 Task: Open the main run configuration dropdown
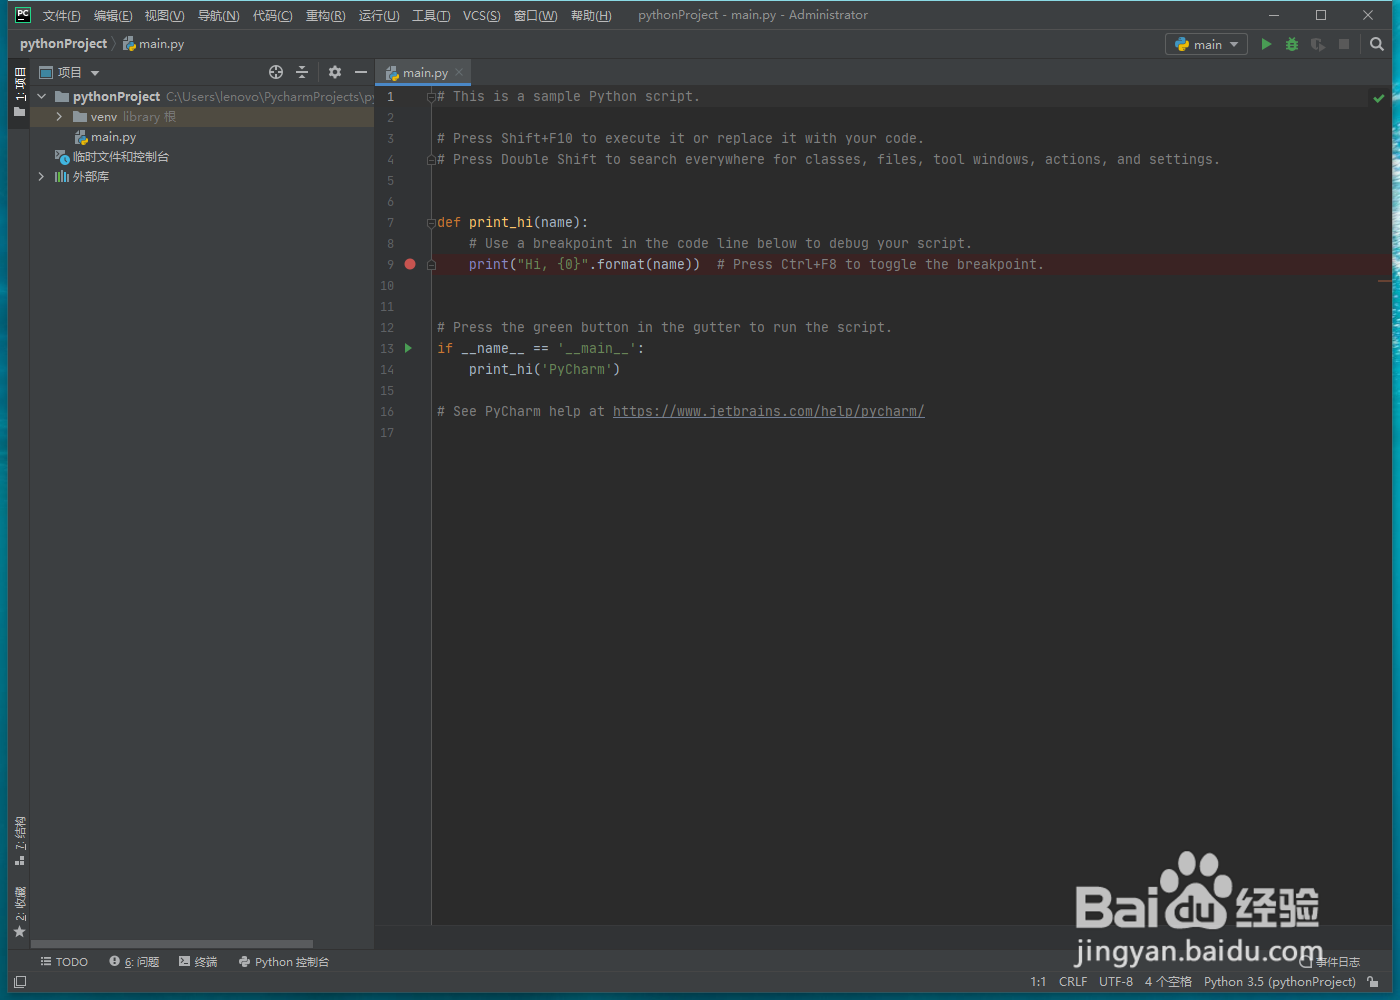coord(1207,44)
